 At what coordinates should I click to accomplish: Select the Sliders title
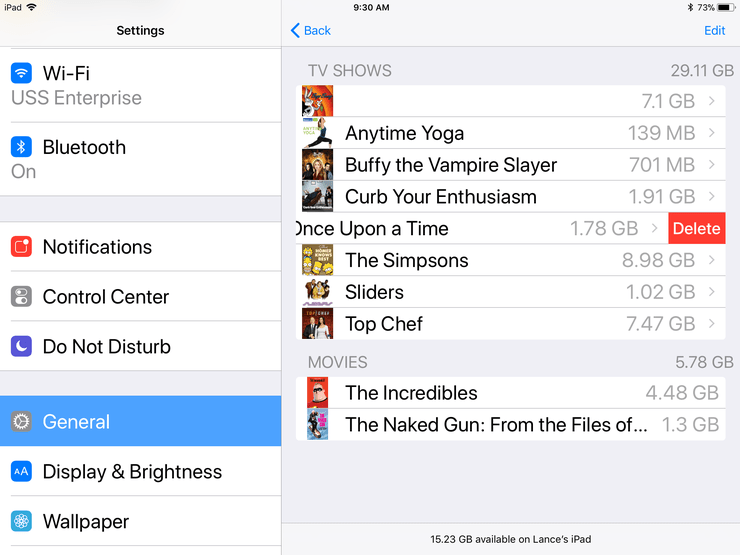[374, 292]
